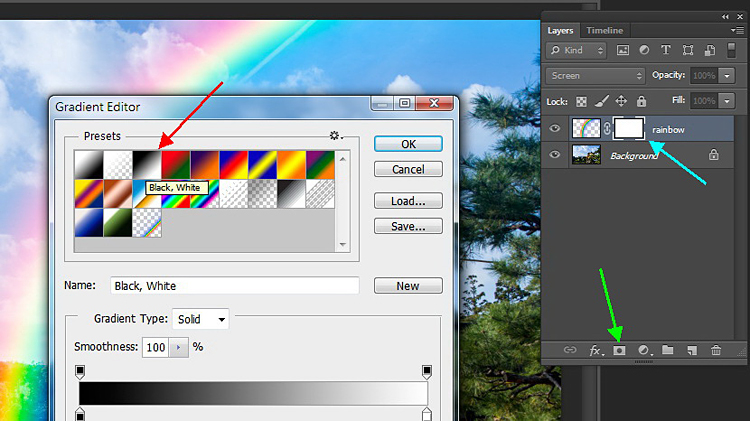
Task: Click the lock transparent pixels icon
Action: (x=581, y=101)
